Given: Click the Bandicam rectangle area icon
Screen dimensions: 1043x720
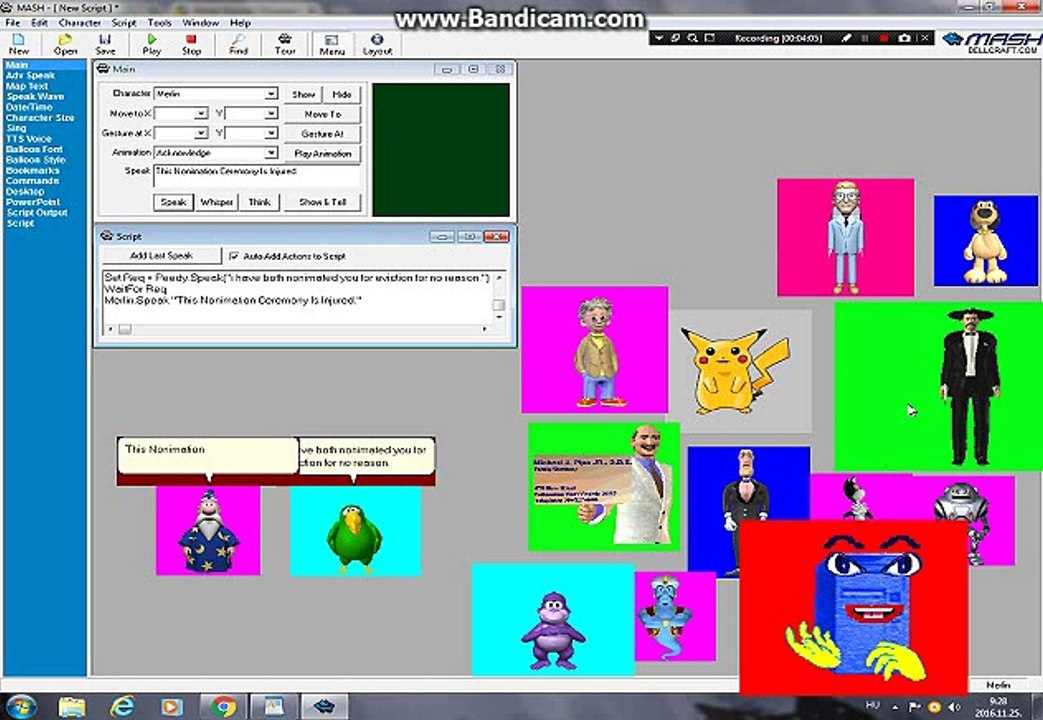Looking at the screenshot, I should [710, 38].
